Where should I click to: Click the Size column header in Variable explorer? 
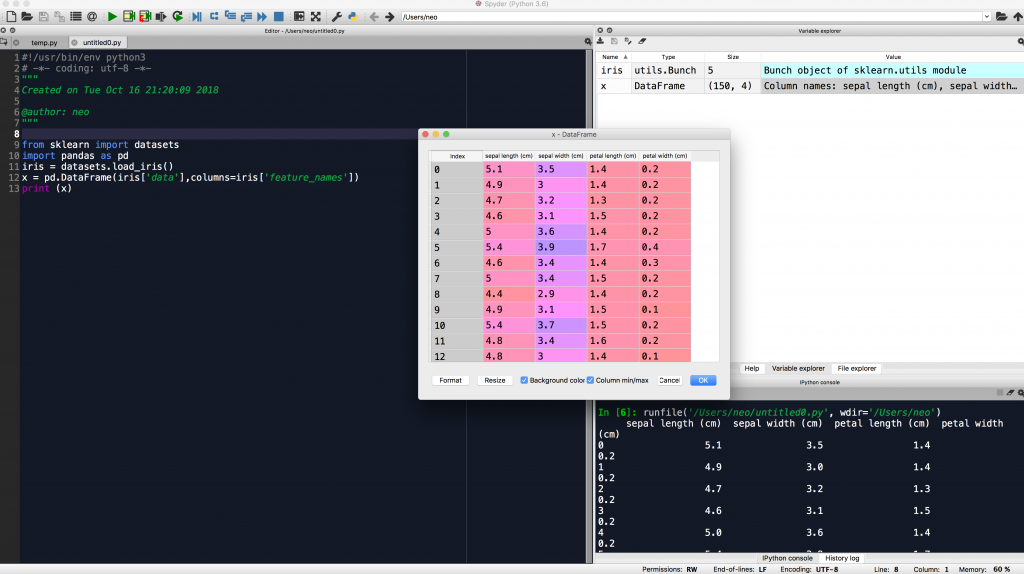[733, 57]
